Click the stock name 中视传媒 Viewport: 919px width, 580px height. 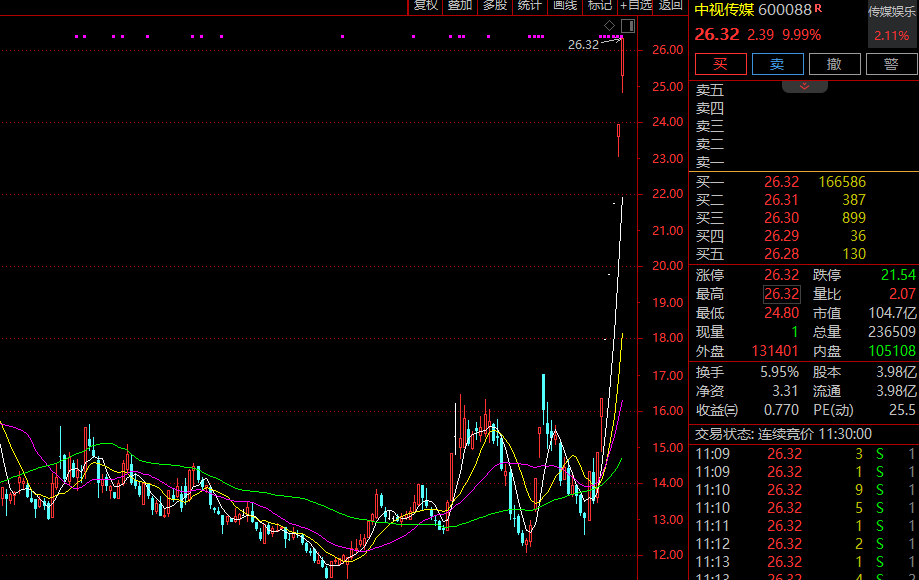tap(724, 10)
